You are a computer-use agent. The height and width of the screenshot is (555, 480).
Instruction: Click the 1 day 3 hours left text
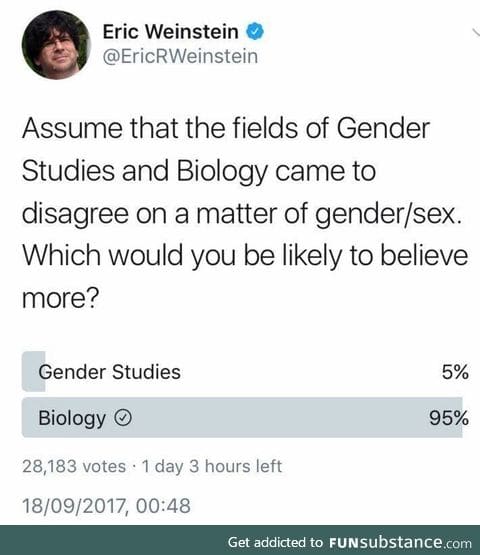[x=212, y=466]
